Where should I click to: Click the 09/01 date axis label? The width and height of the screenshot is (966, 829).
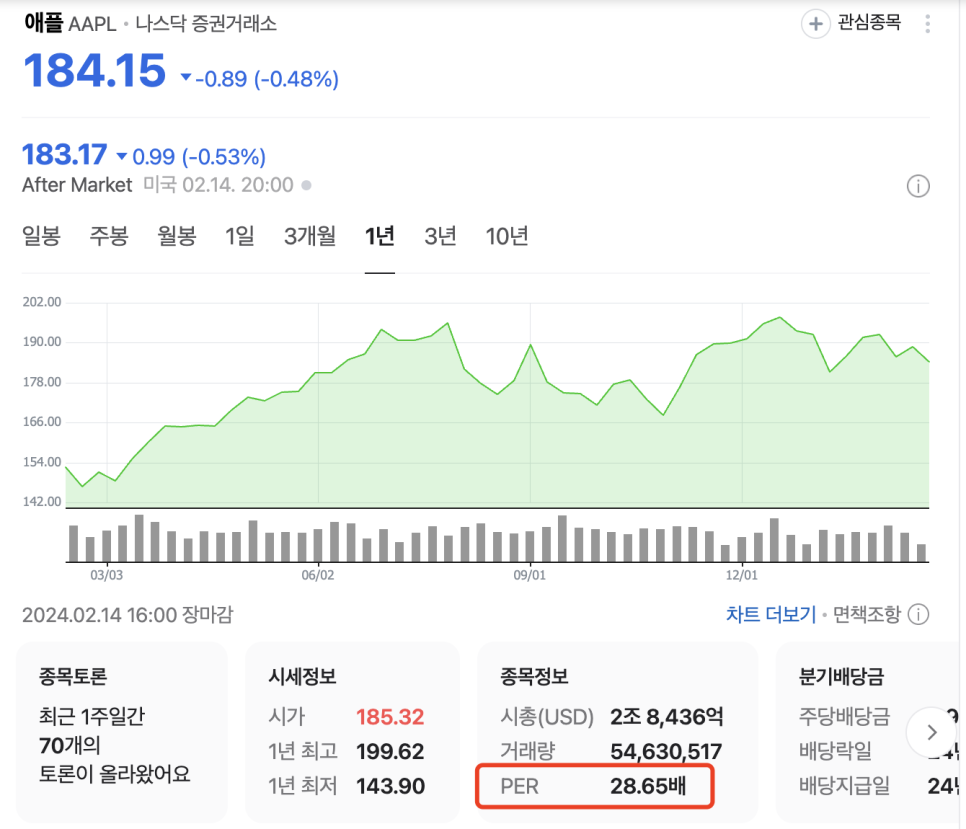pos(530,575)
